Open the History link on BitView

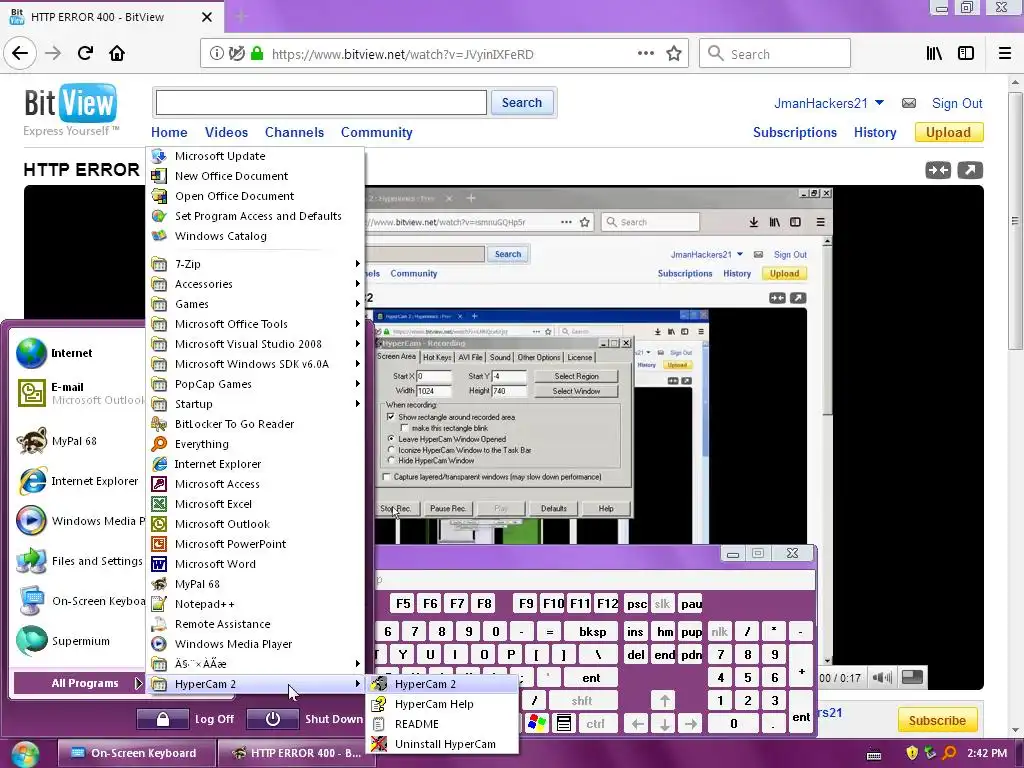pyautogui.click(x=875, y=133)
